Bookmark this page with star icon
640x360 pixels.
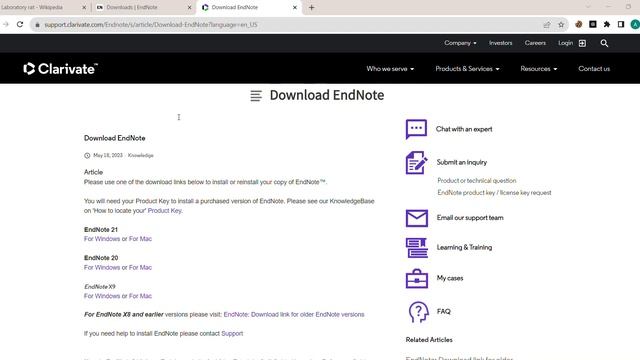coord(561,24)
